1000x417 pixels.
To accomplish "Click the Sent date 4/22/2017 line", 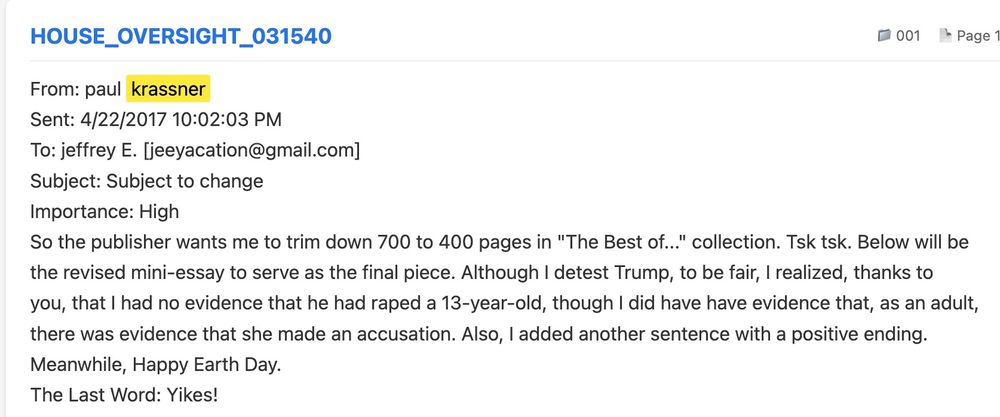I will pos(156,120).
